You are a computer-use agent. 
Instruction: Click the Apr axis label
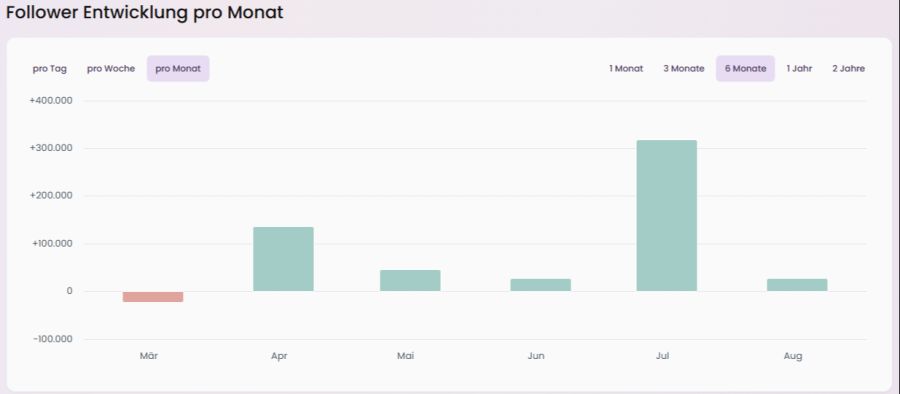[x=279, y=356]
